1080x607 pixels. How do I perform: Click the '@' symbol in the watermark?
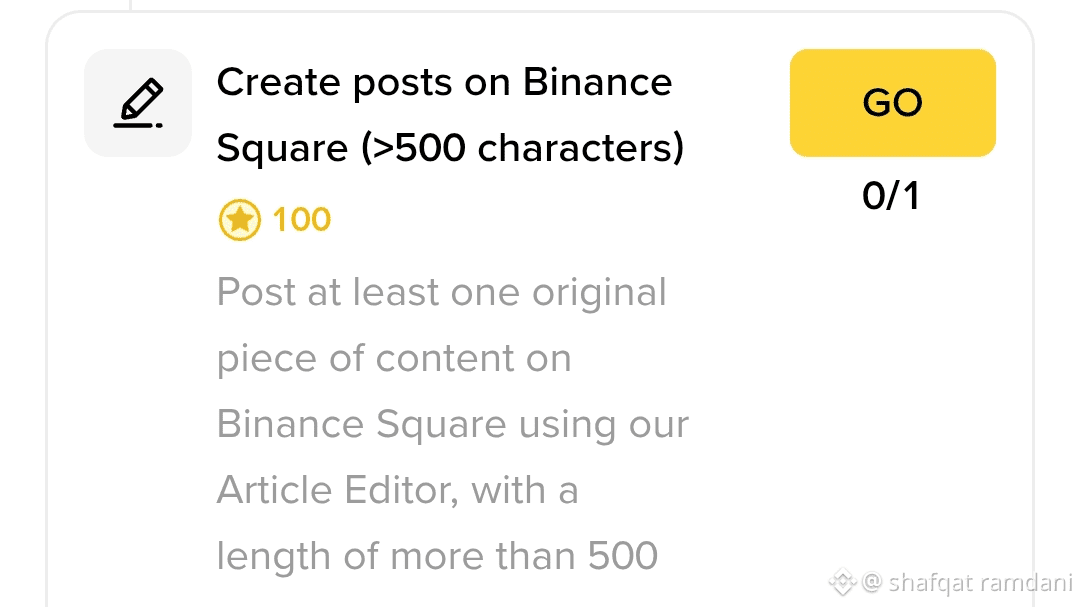tap(872, 583)
